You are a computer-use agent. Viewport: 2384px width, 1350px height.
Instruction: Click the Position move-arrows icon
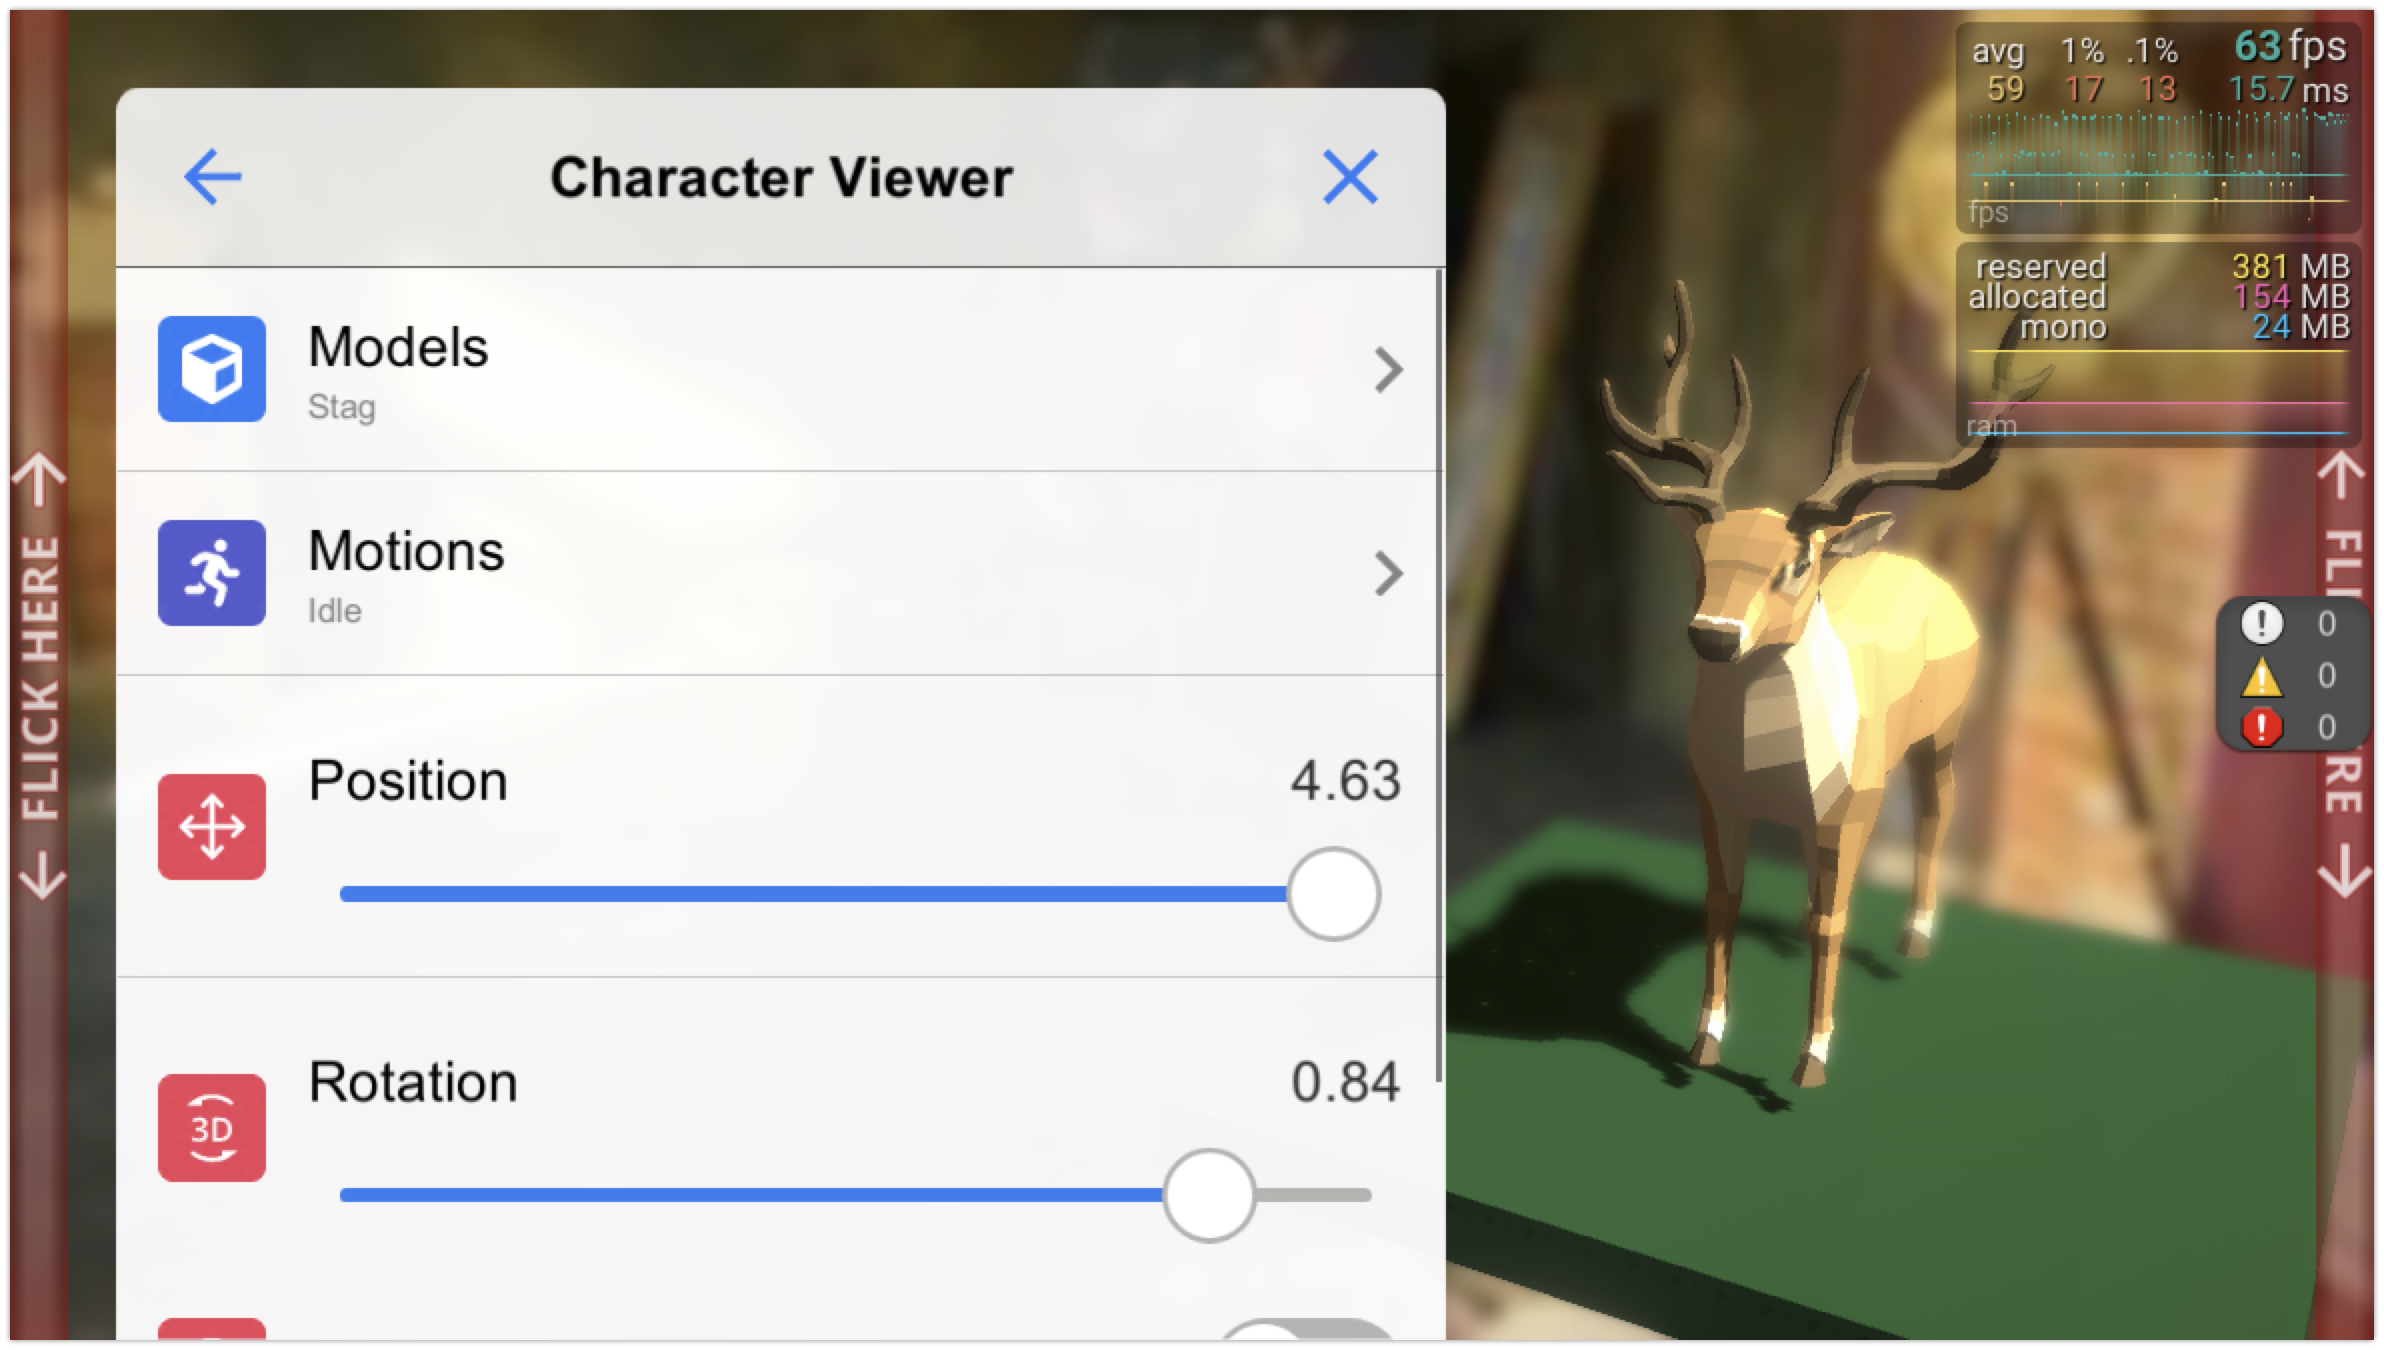coord(211,826)
